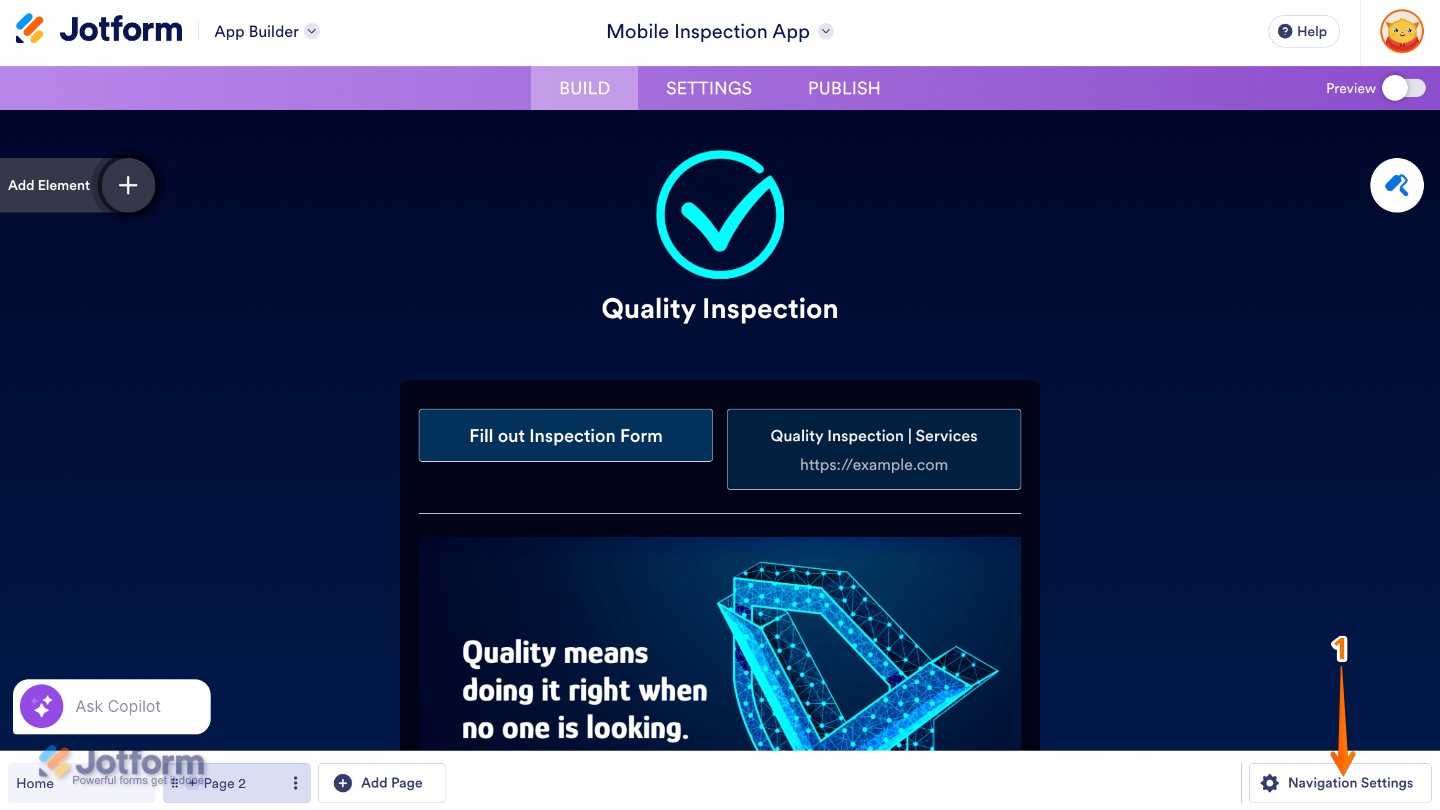Open the App Builder dropdown
Image resolution: width=1440 pixels, height=810 pixels.
[x=311, y=31]
